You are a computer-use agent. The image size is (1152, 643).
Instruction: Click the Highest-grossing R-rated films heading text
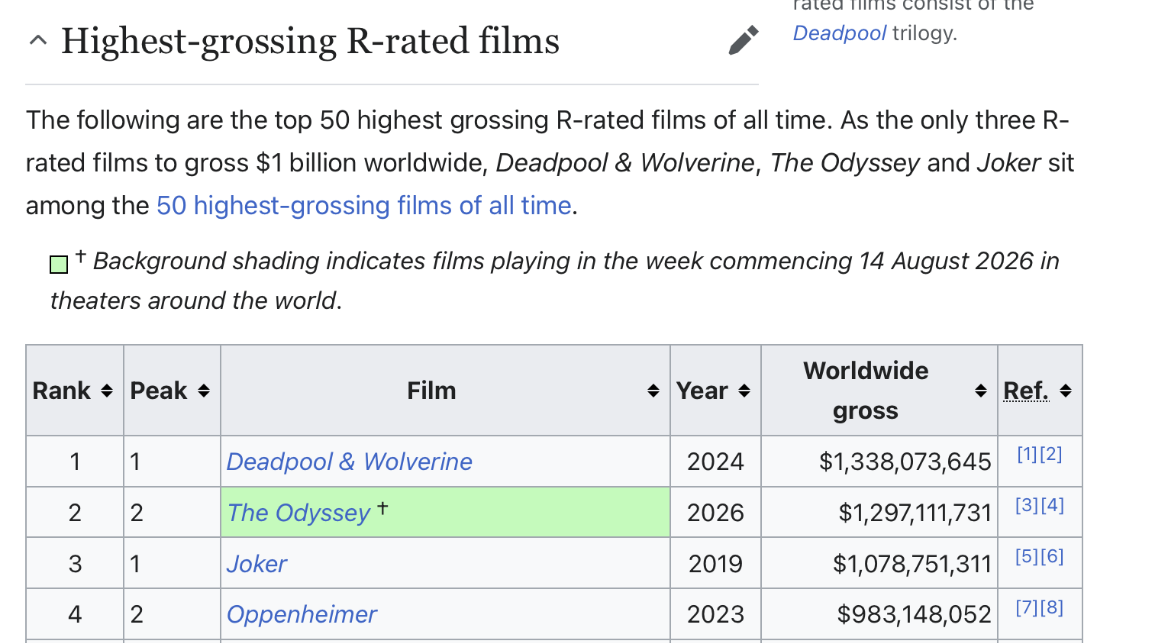click(310, 41)
